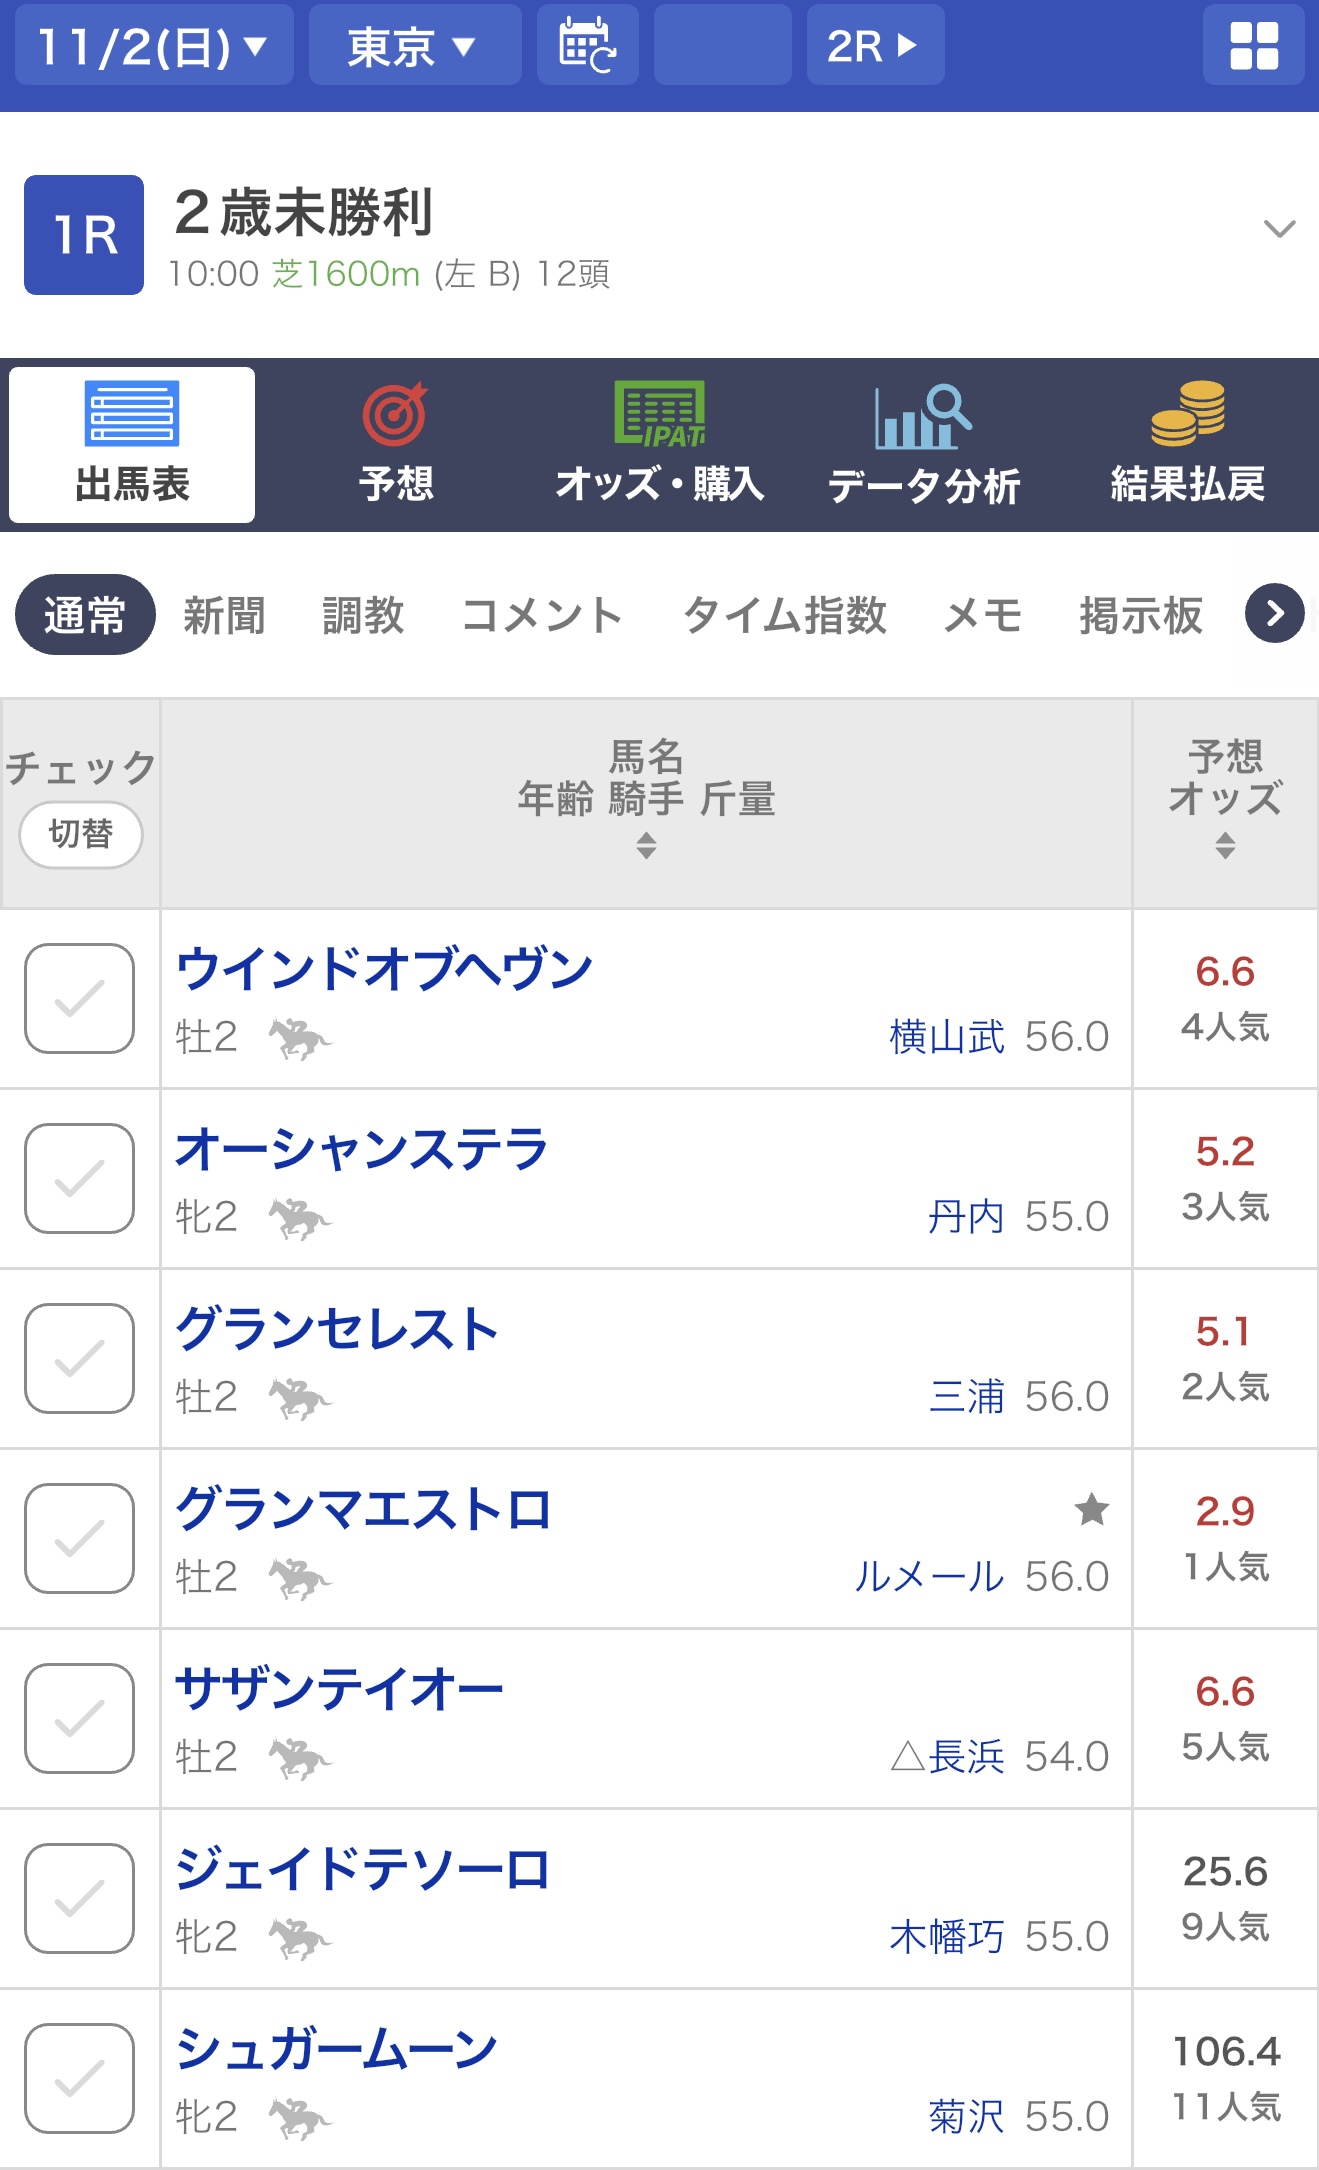This screenshot has width=1319, height=2170.
Task: Open オッズ・購入 IPAT icon
Action: point(660,415)
